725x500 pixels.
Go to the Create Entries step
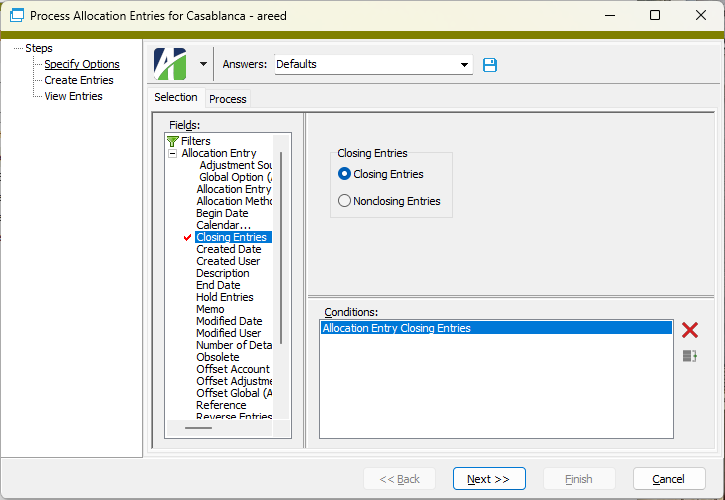[x=79, y=80]
